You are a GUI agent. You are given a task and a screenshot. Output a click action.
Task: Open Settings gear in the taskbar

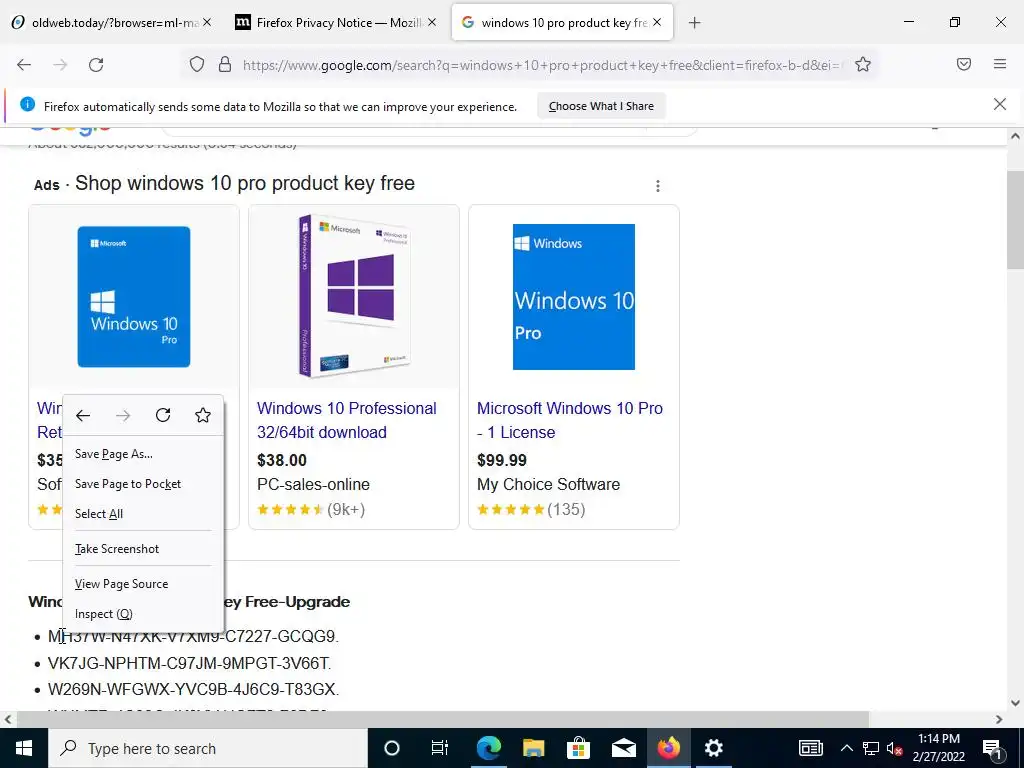pos(714,748)
